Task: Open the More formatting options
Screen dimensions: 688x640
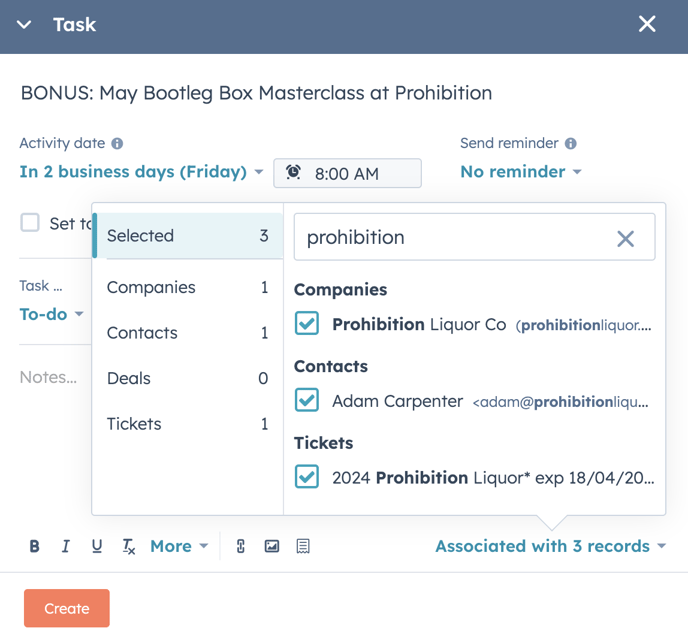Action: [x=179, y=546]
